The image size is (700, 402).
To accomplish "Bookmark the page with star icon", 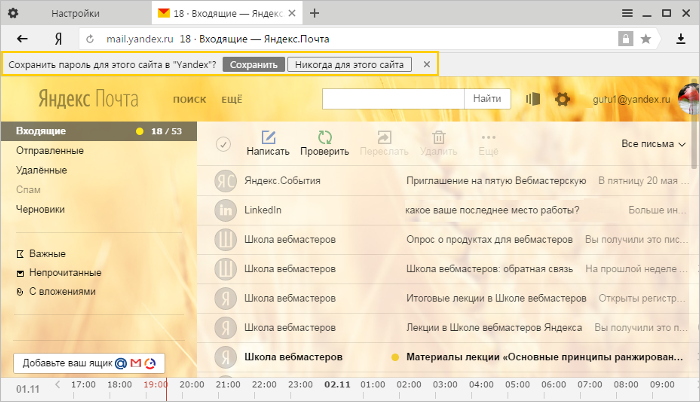I will click(x=646, y=39).
